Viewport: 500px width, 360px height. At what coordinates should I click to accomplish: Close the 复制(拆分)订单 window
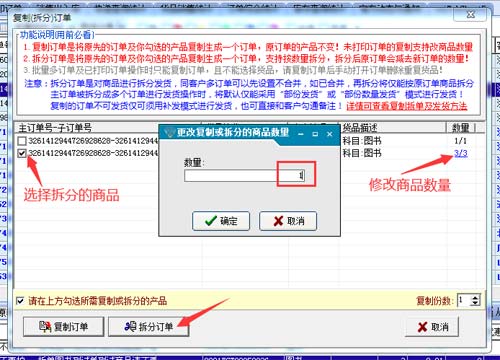point(470,15)
